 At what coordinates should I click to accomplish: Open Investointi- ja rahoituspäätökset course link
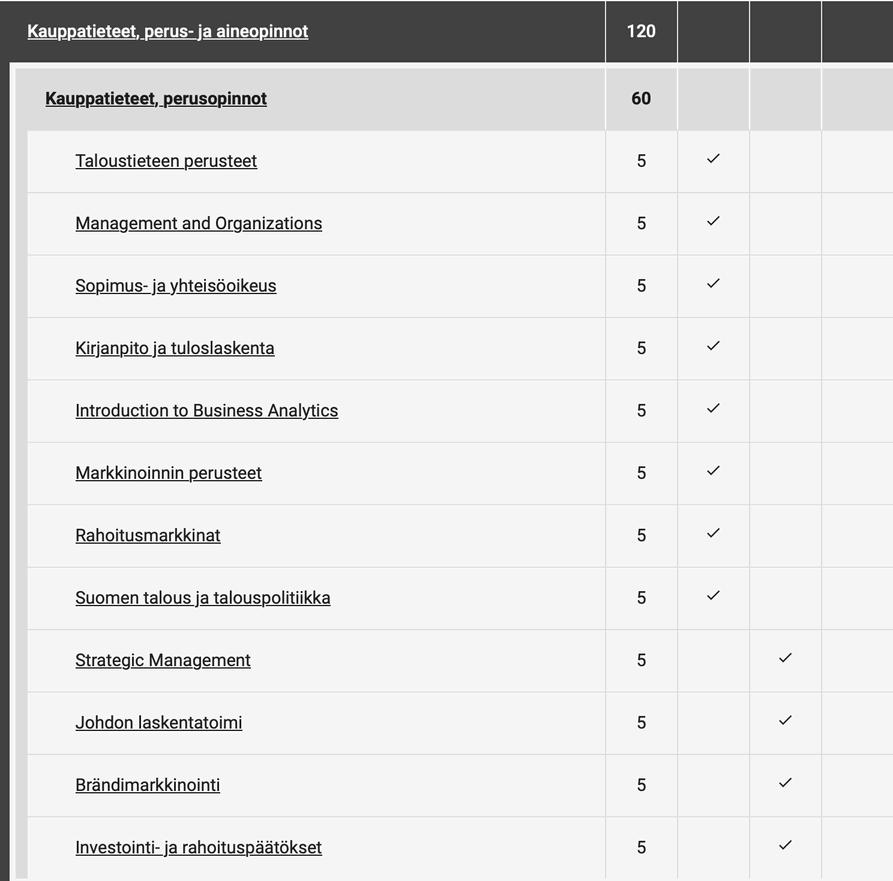coord(198,848)
